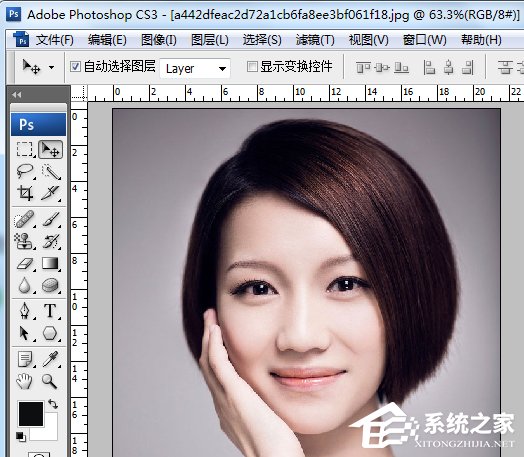Select the Rectangular Marquee tool
This screenshot has height=457, width=524.
pyautogui.click(x=25, y=149)
